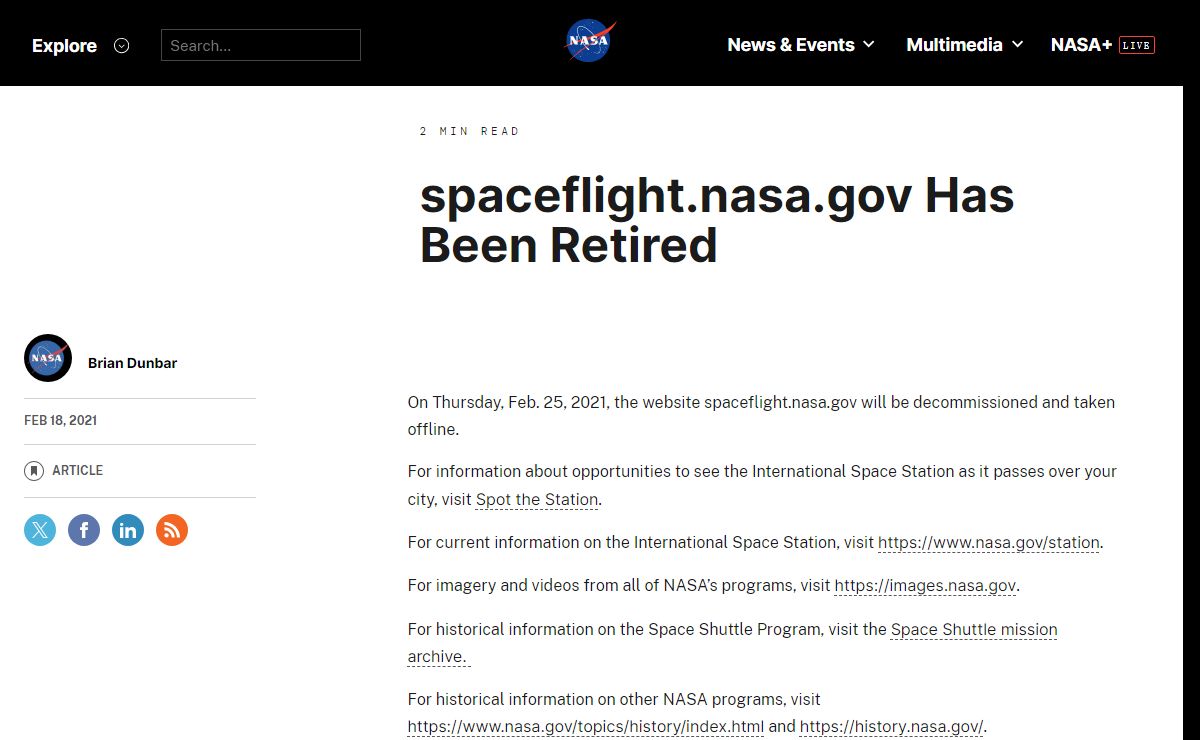Click author name Brian Dunbar

click(132, 363)
